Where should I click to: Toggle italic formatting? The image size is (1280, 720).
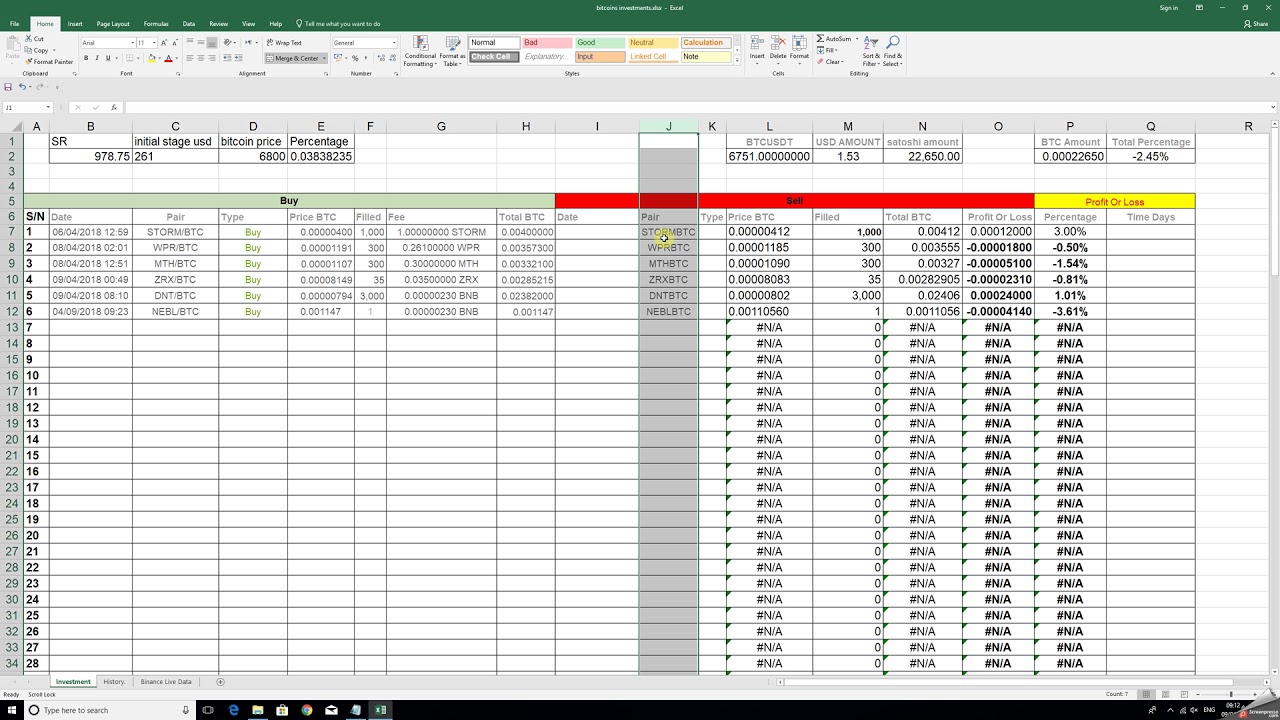[96, 58]
